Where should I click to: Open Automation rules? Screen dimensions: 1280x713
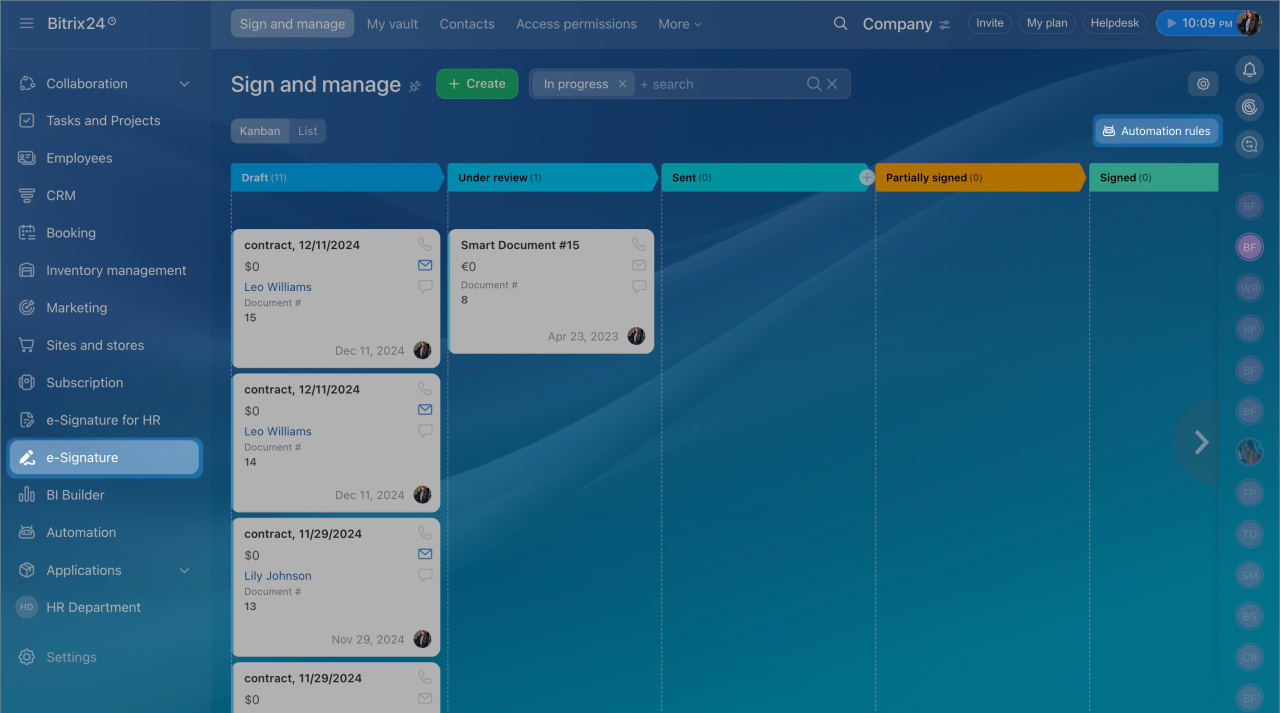point(1156,131)
